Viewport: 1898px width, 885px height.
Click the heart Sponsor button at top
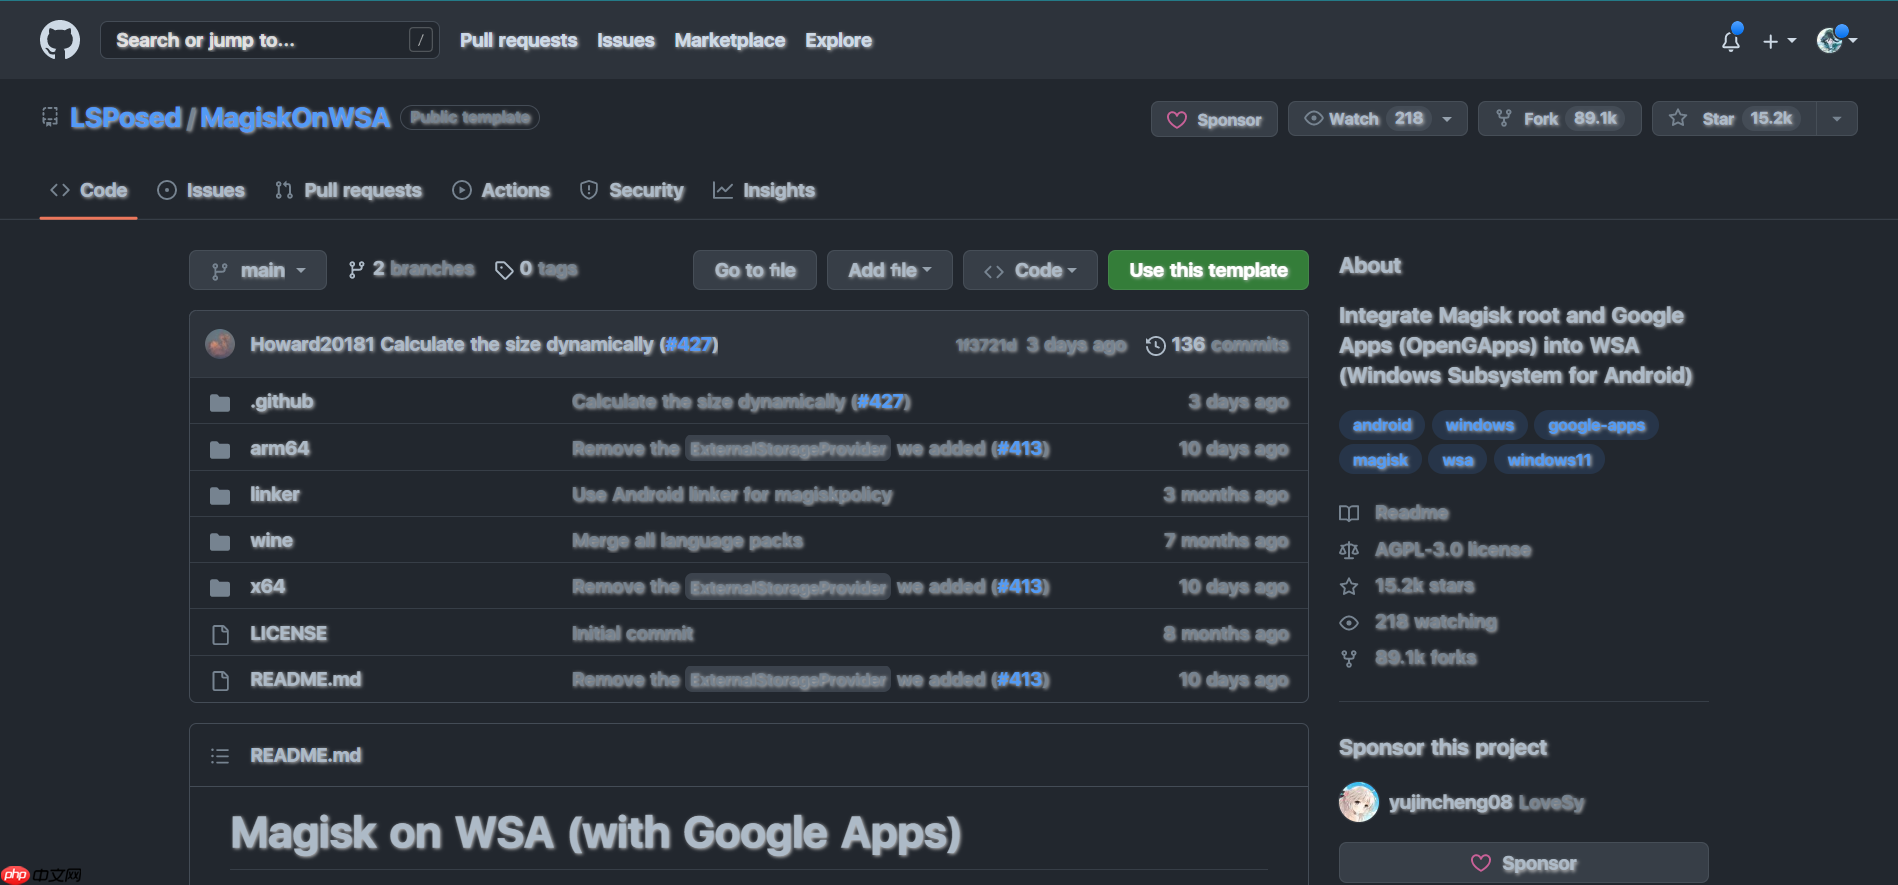click(x=1214, y=120)
